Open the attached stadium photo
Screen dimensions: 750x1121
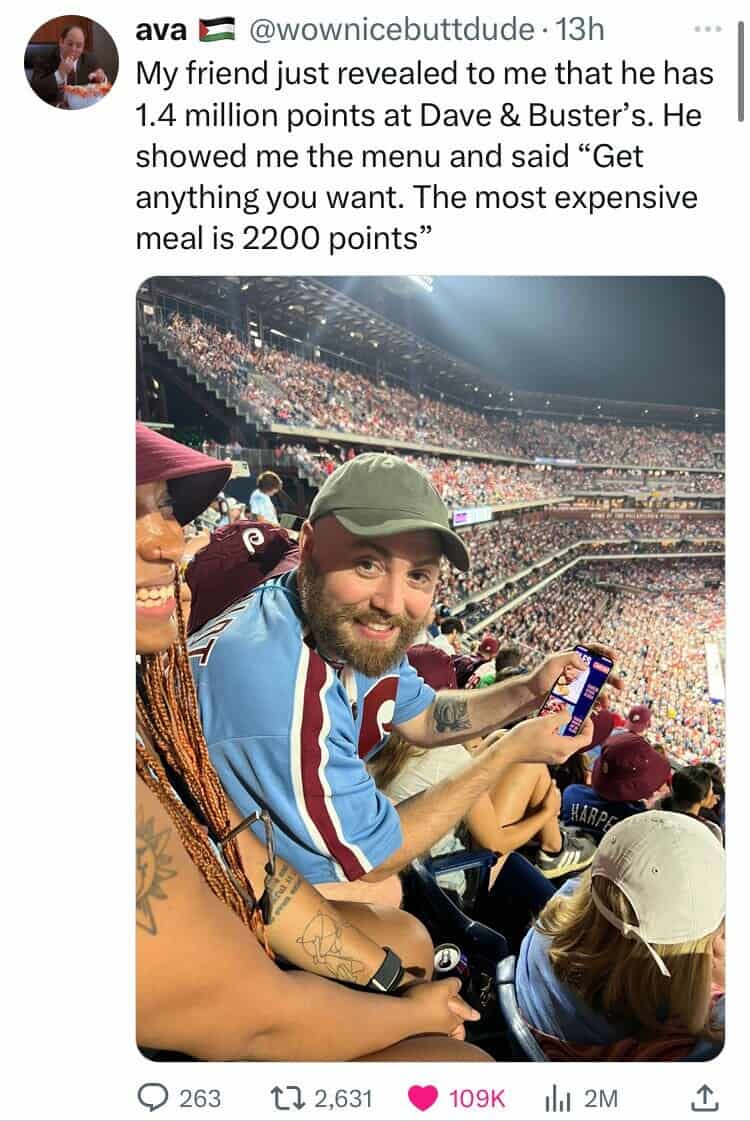430,668
